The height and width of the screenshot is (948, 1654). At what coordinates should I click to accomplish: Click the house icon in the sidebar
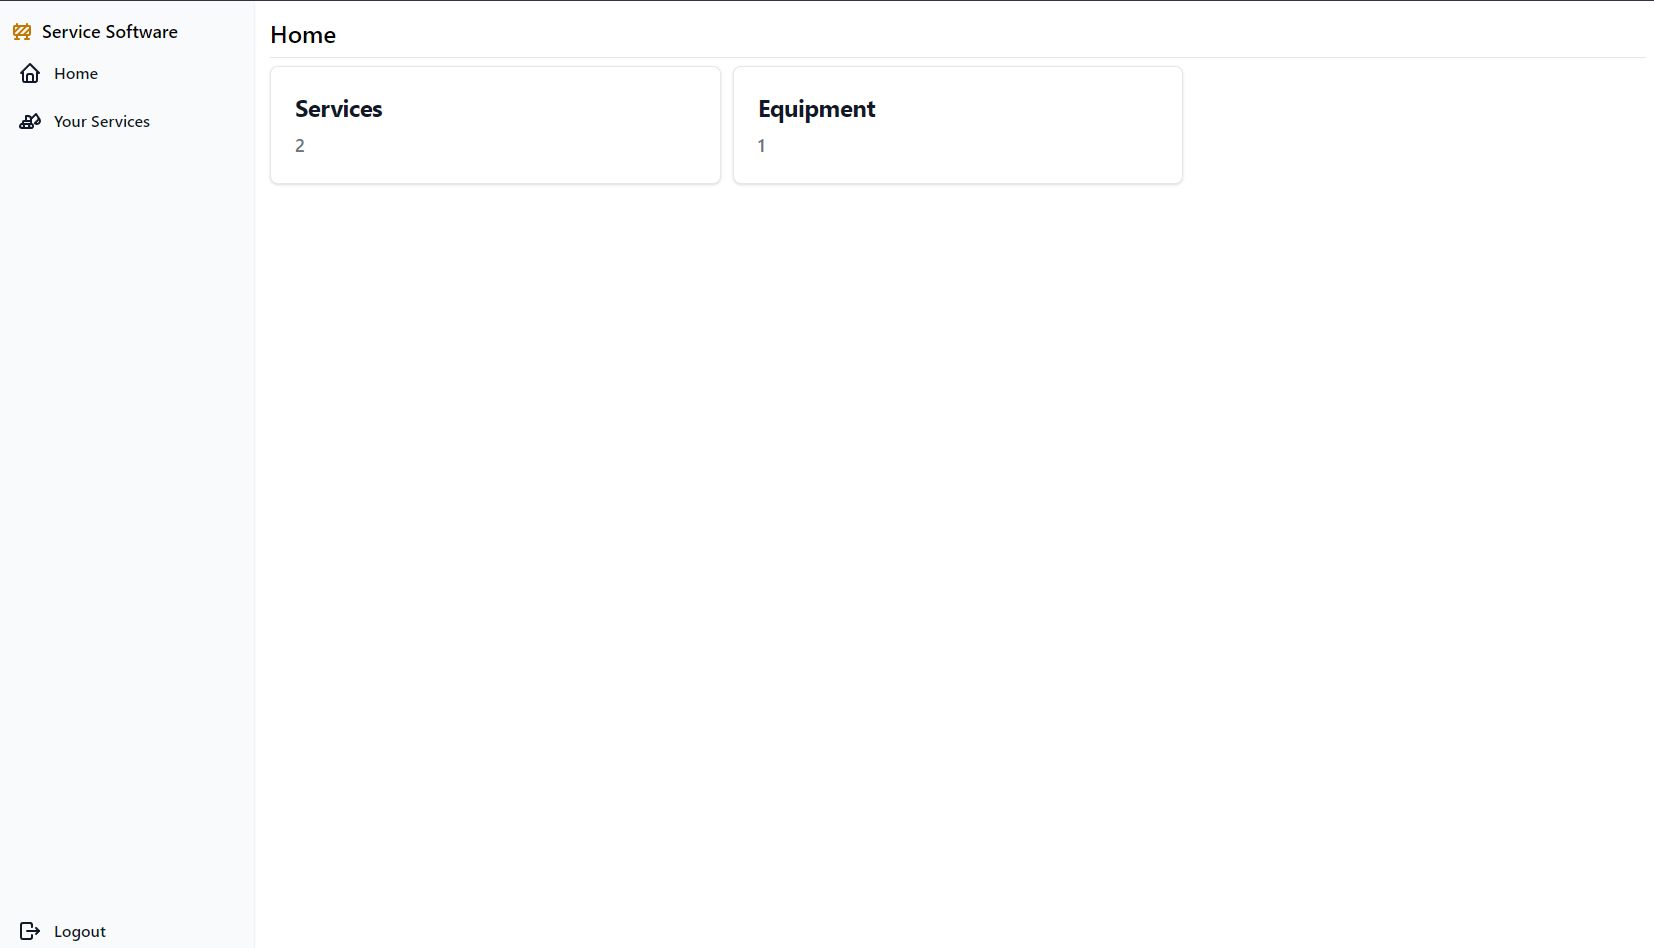[x=30, y=74]
